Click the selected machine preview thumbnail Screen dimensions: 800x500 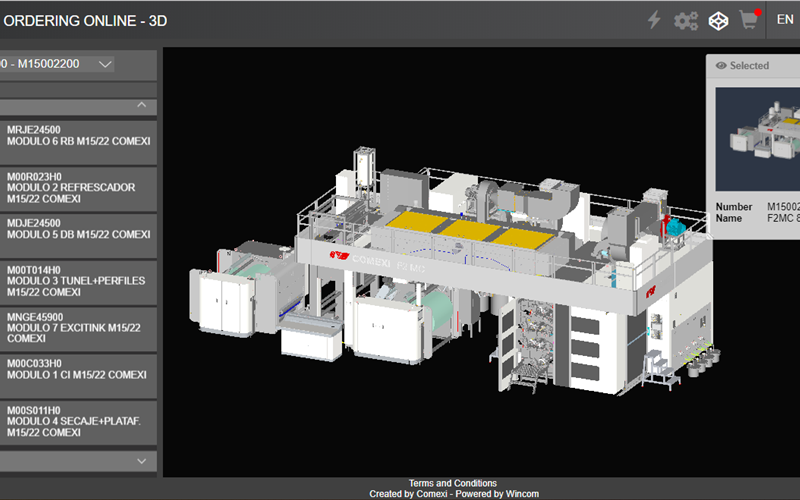[x=760, y=140]
